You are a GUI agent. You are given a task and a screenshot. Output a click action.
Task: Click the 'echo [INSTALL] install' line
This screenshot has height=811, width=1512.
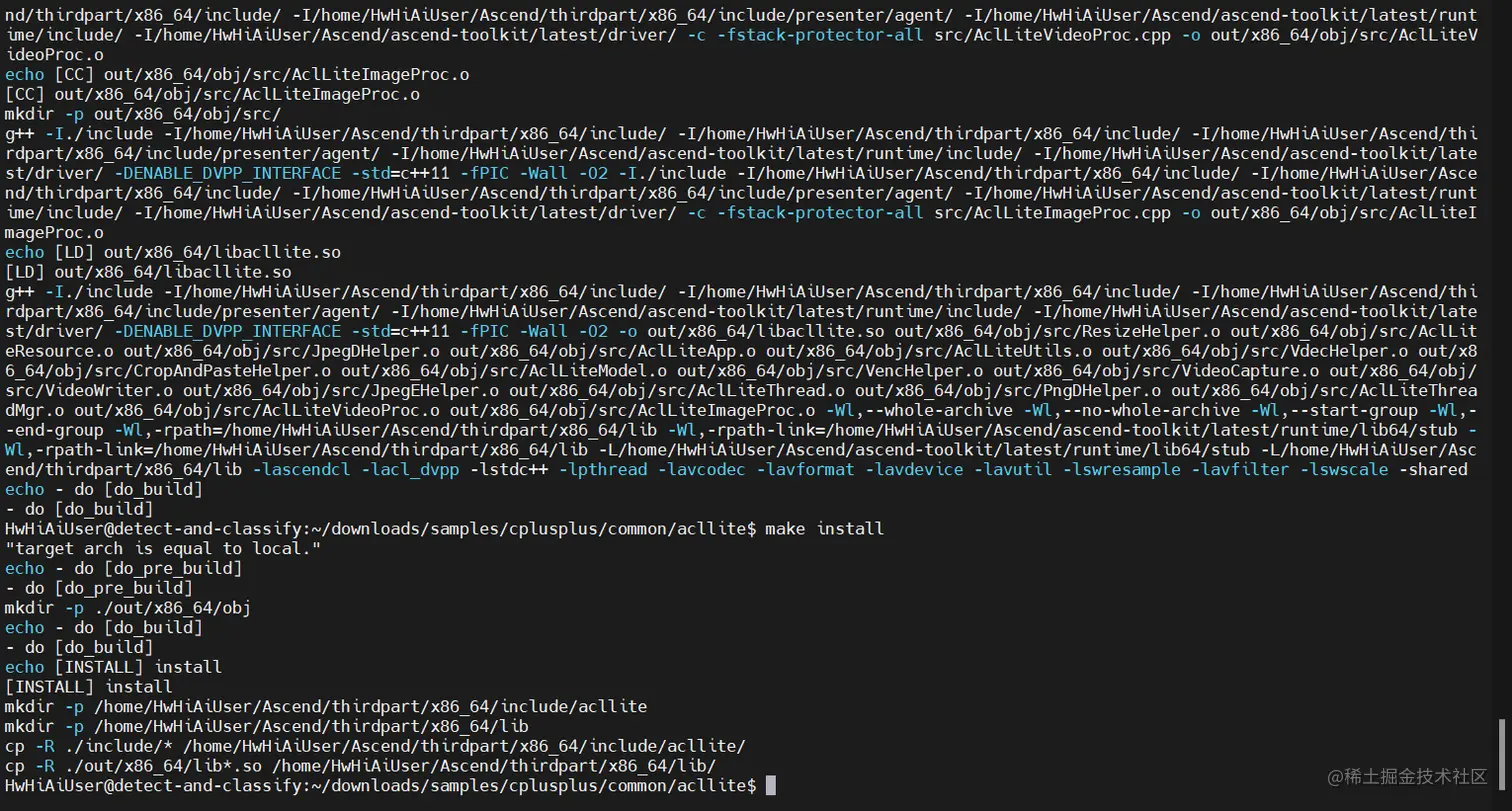(113, 667)
